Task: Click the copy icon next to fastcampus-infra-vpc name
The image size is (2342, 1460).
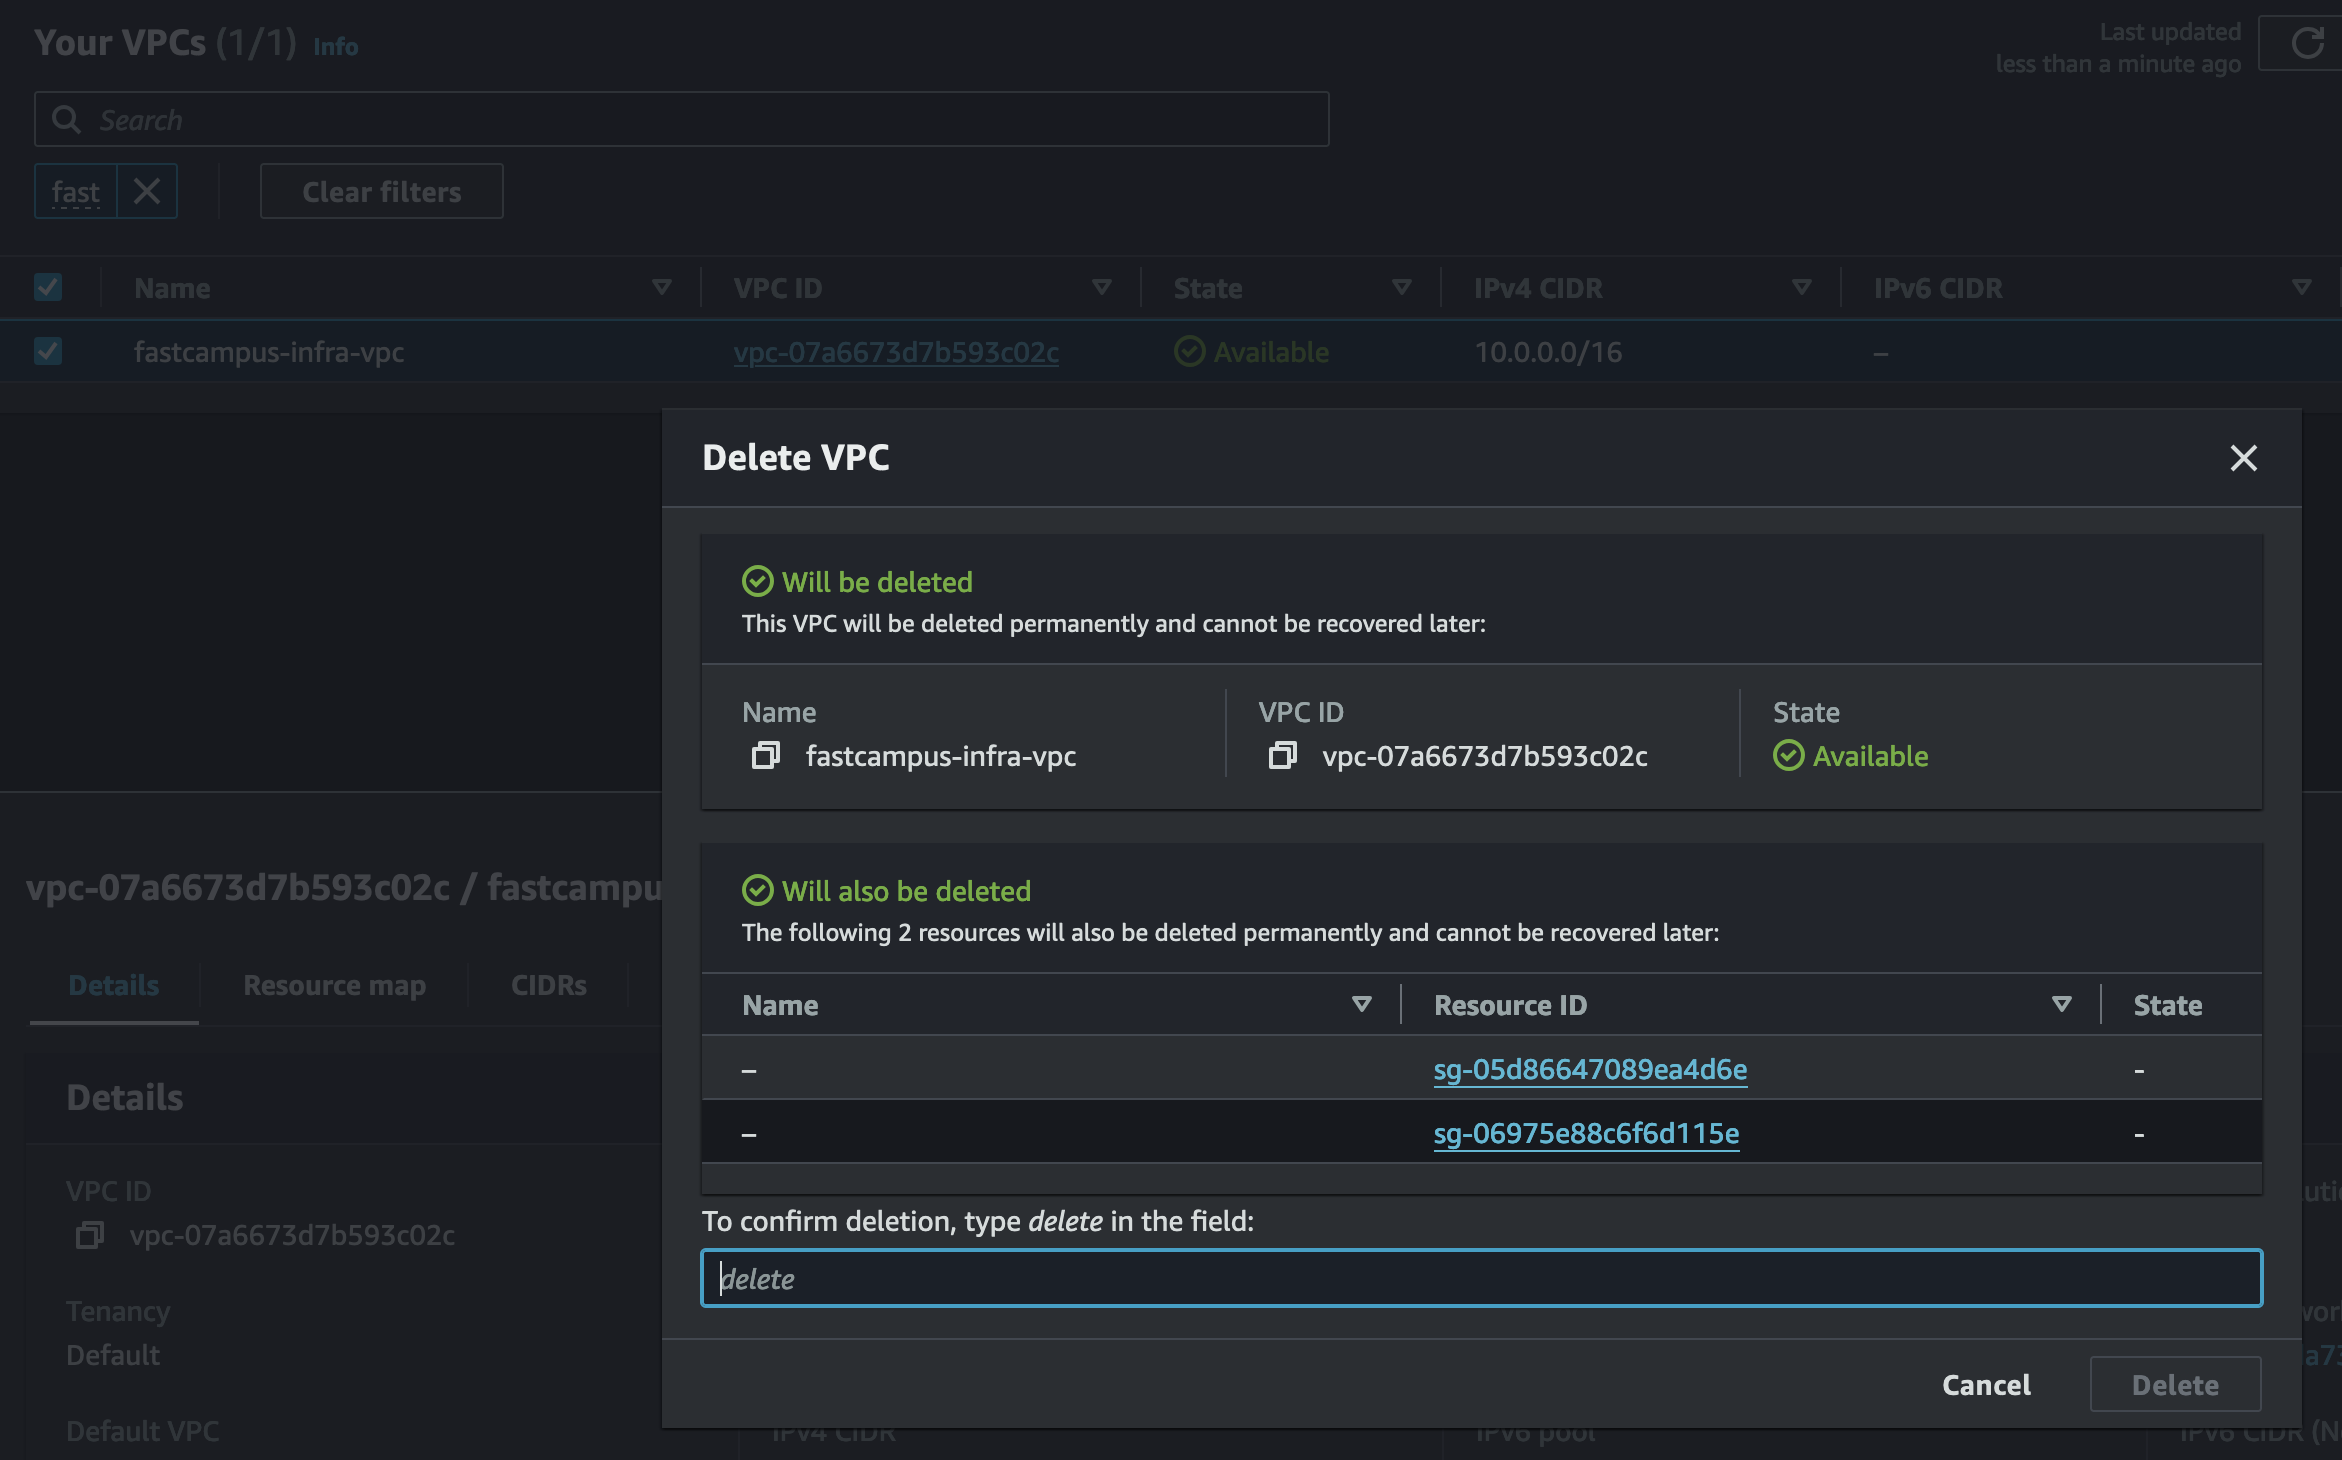Action: 765,755
